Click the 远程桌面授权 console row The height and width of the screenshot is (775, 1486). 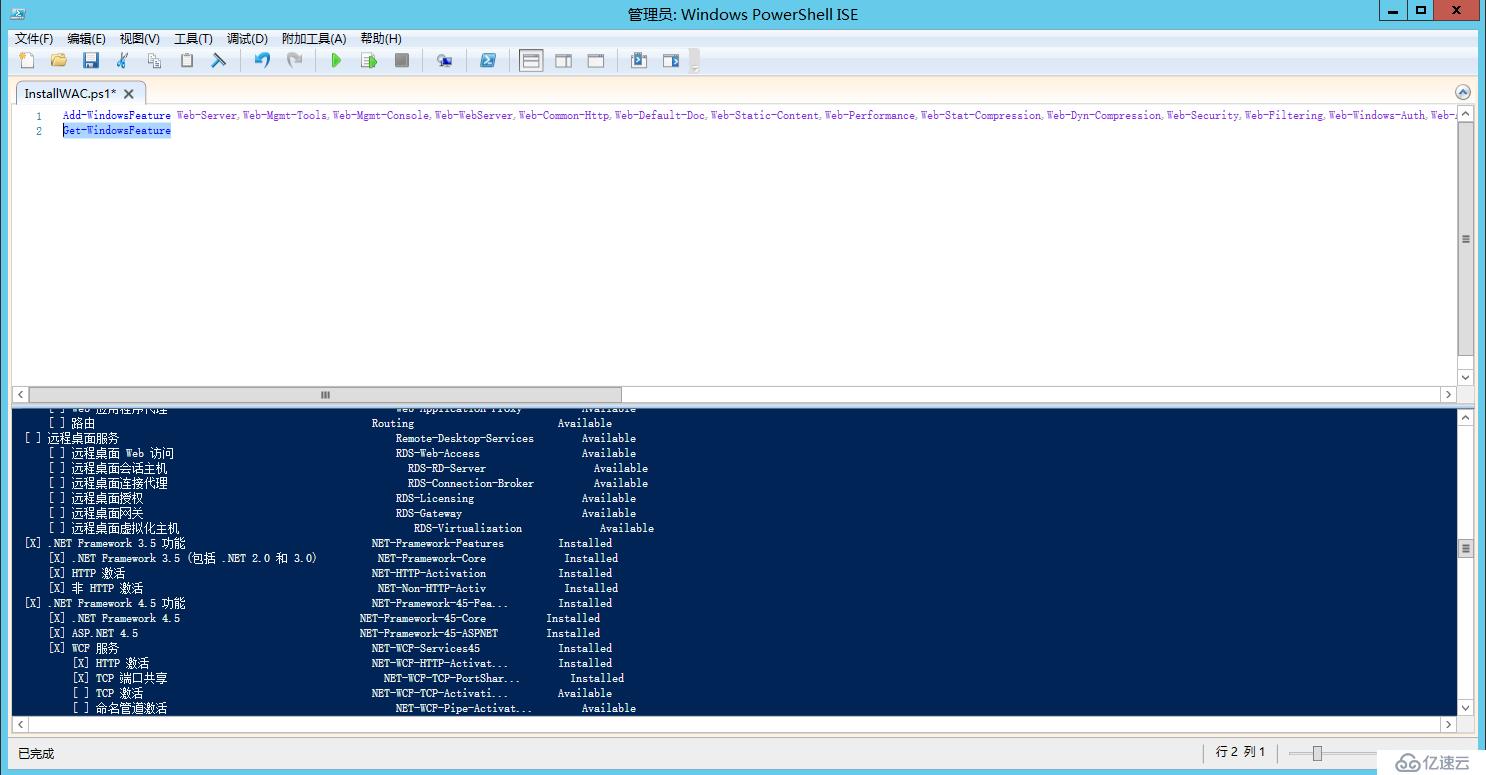point(342,499)
